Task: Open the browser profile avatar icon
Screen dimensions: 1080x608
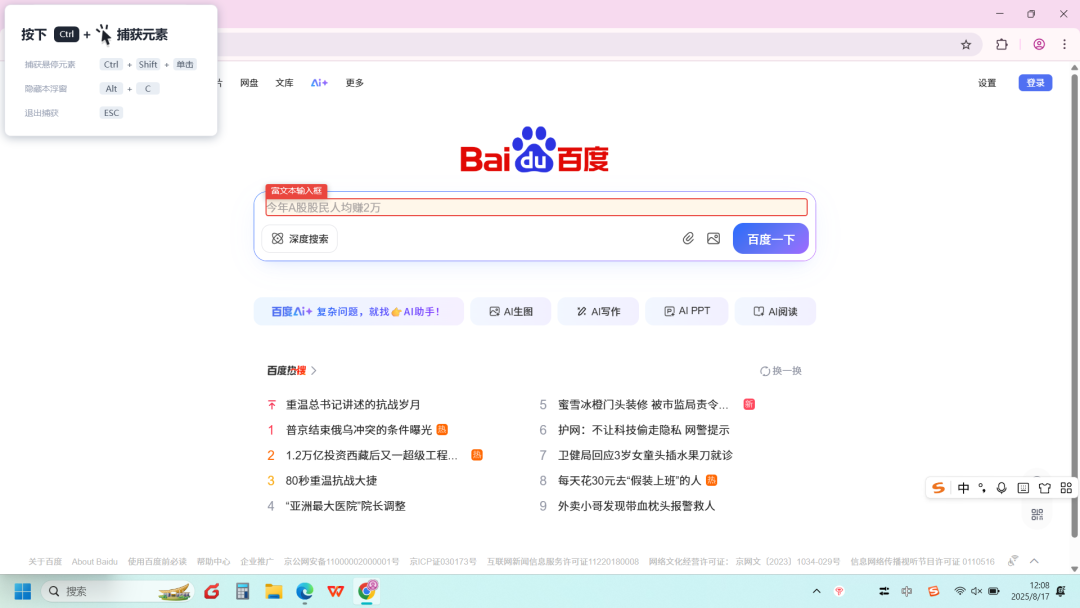Action: pos(1039,45)
